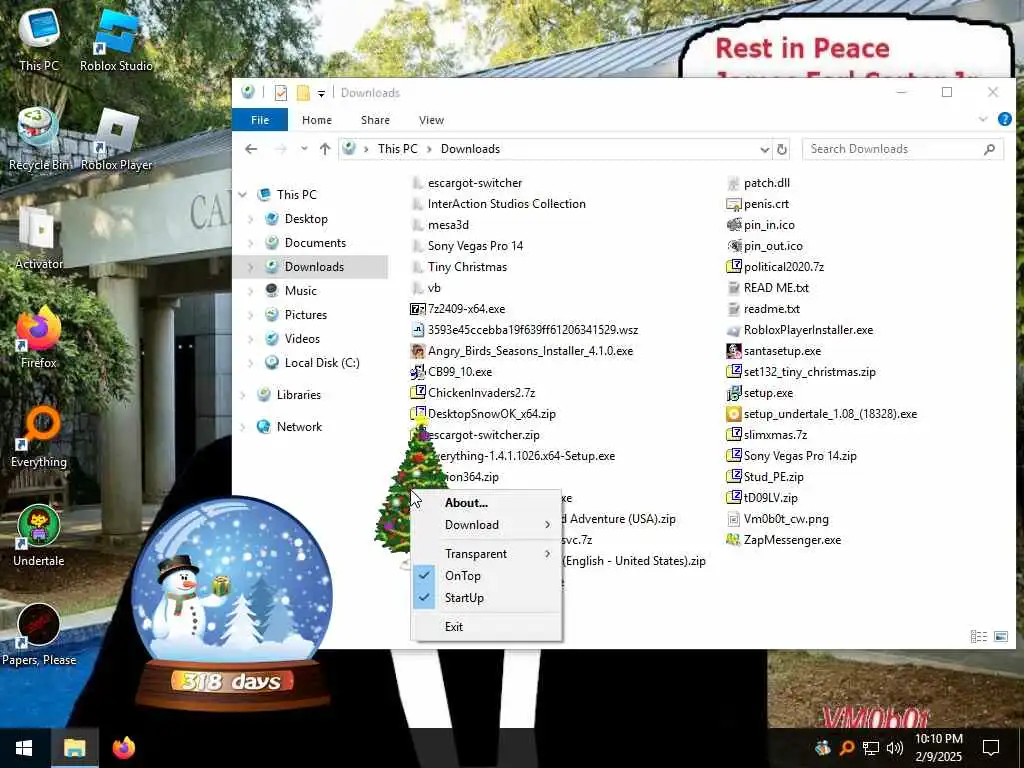Screen dimensions: 1024x768
Task: Open the Download submenu
Action: [x=486, y=525]
